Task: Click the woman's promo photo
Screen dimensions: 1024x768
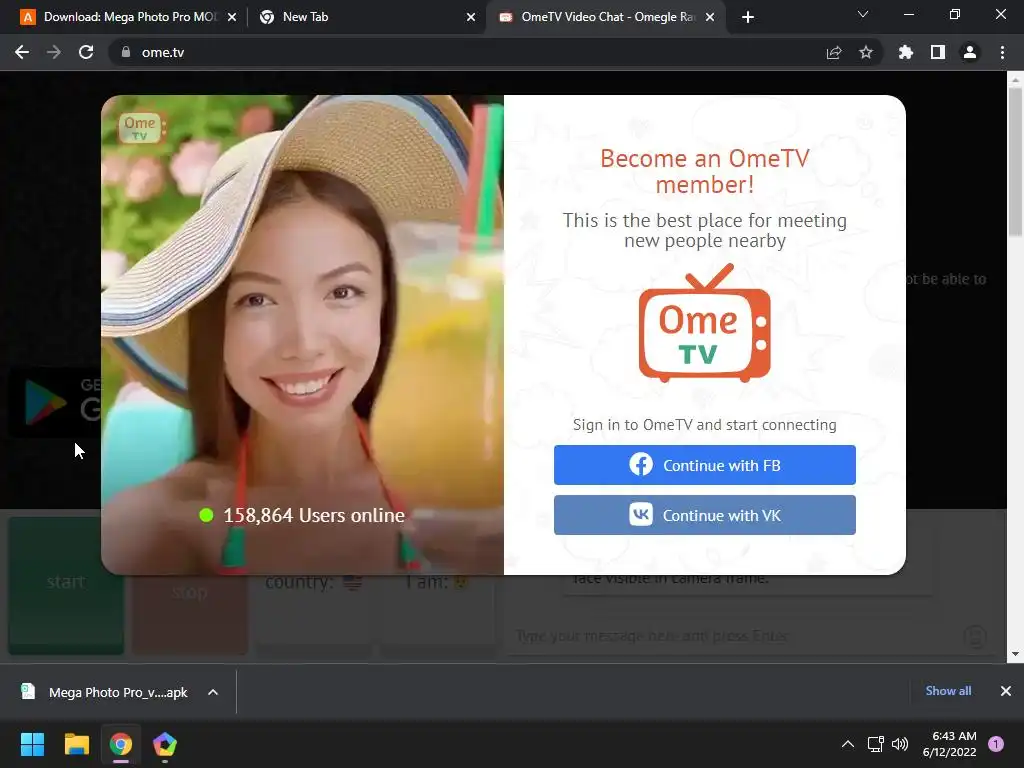Action: [302, 335]
